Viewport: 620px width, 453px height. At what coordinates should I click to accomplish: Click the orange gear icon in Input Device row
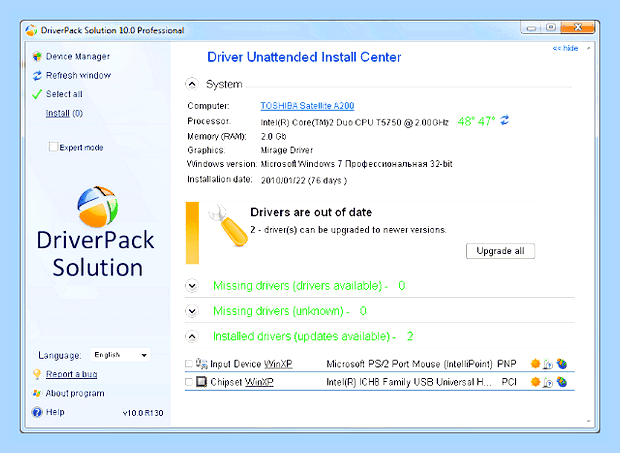(535, 363)
